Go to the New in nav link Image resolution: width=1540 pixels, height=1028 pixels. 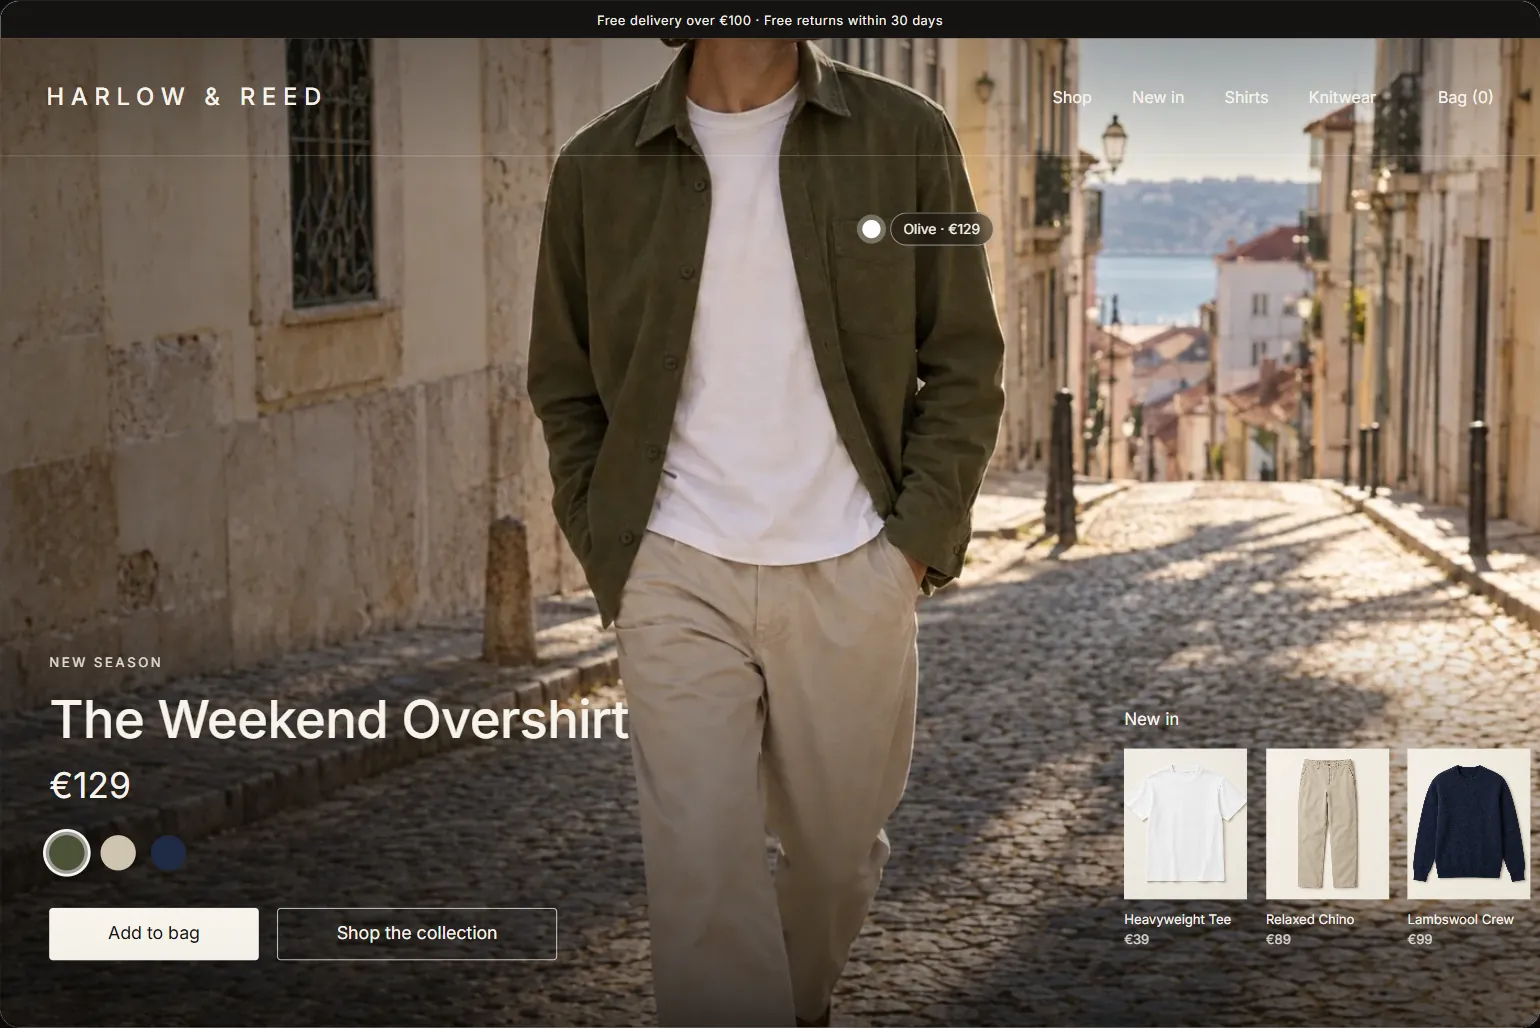coord(1158,97)
